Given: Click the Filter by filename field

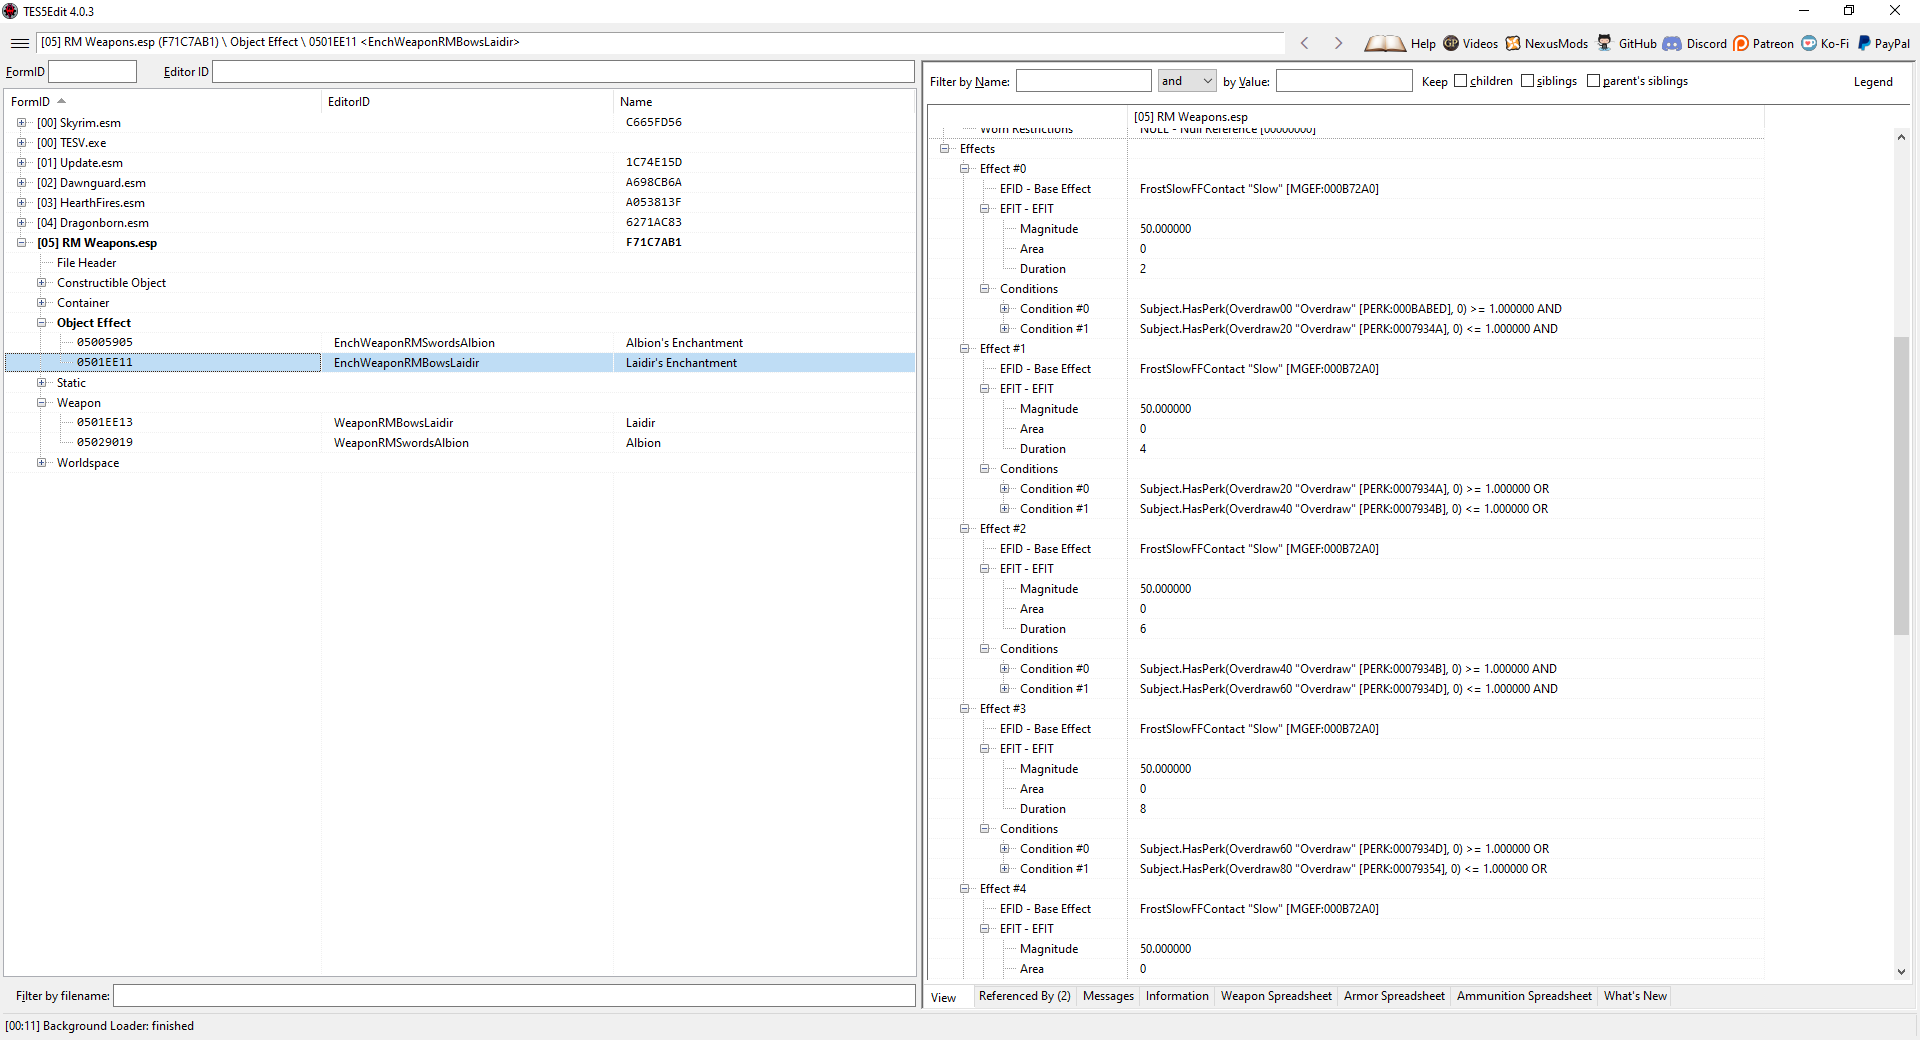Looking at the screenshot, I should pos(513,996).
